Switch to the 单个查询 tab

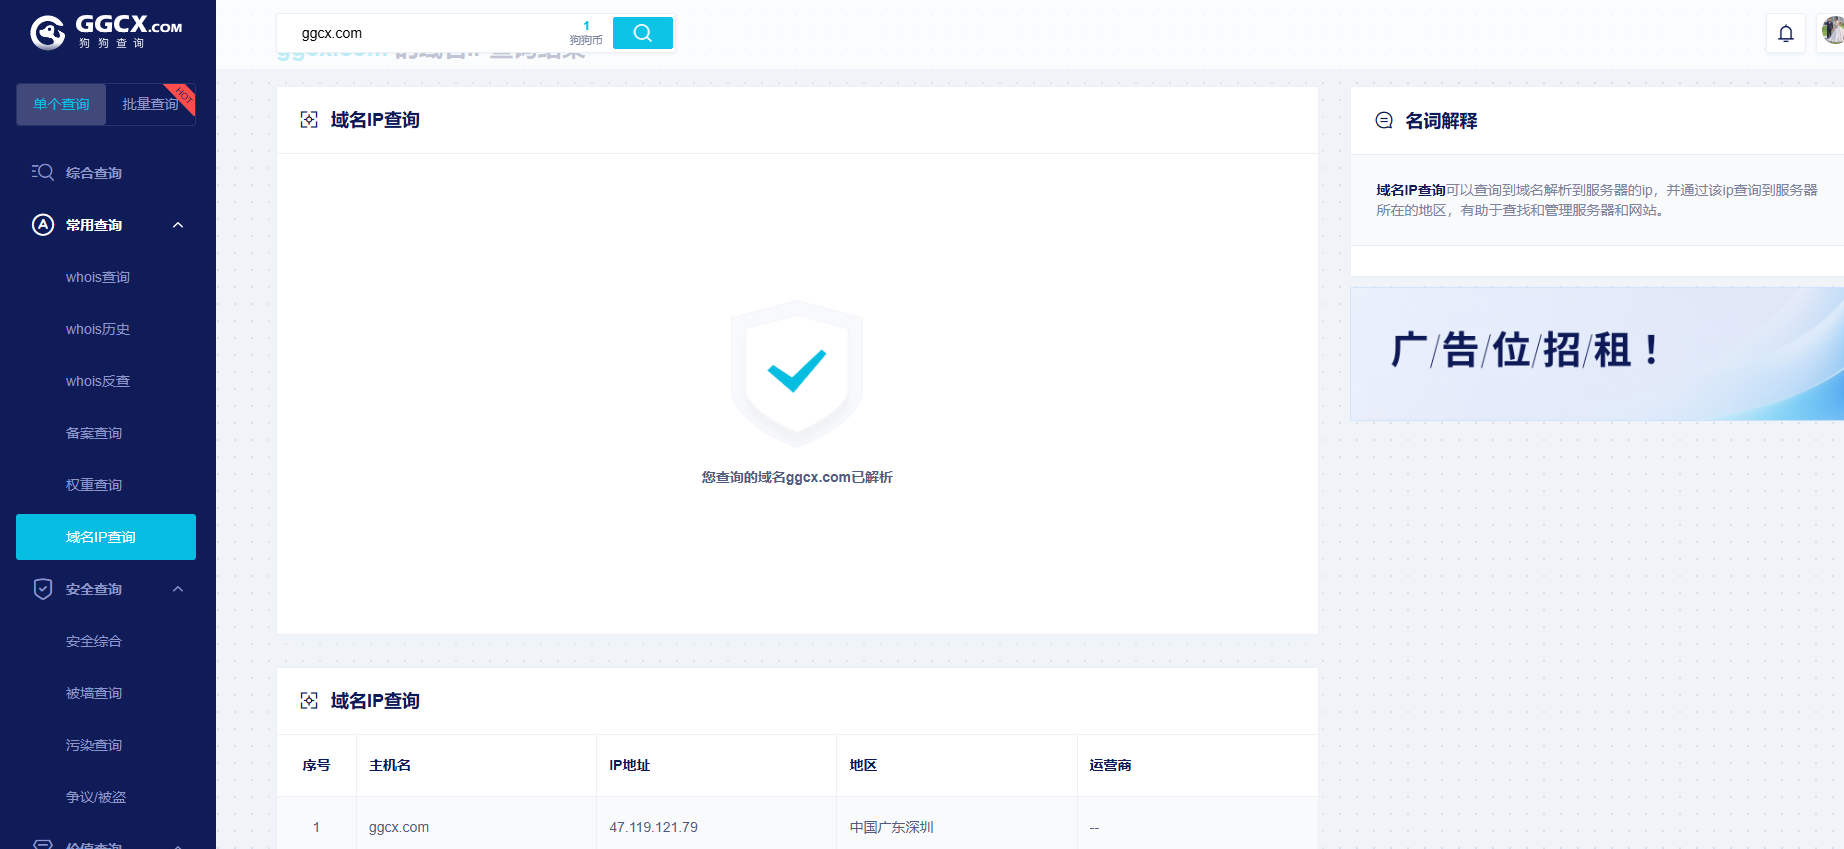(61, 104)
